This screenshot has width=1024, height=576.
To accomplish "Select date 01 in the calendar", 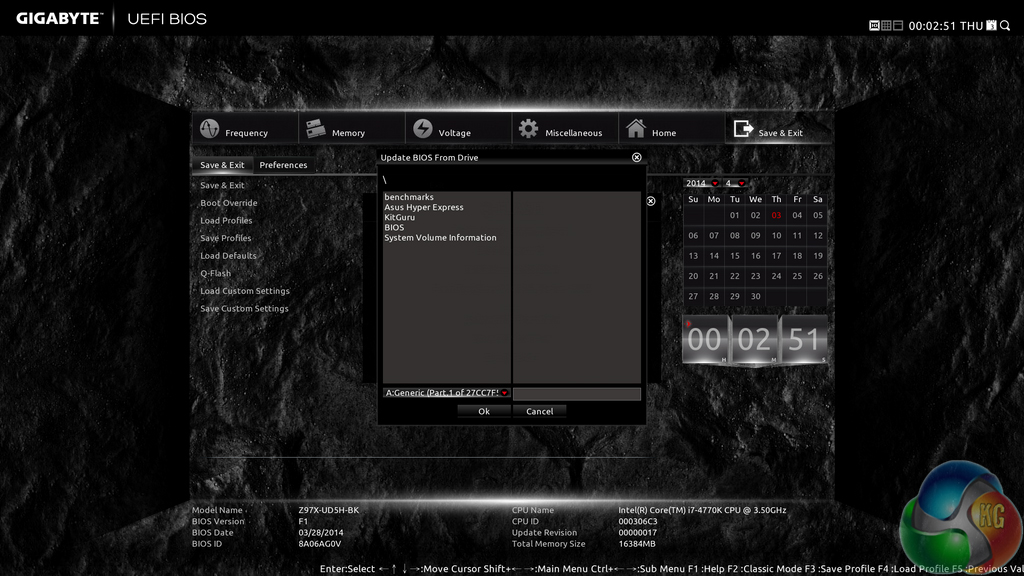I will [x=735, y=216].
